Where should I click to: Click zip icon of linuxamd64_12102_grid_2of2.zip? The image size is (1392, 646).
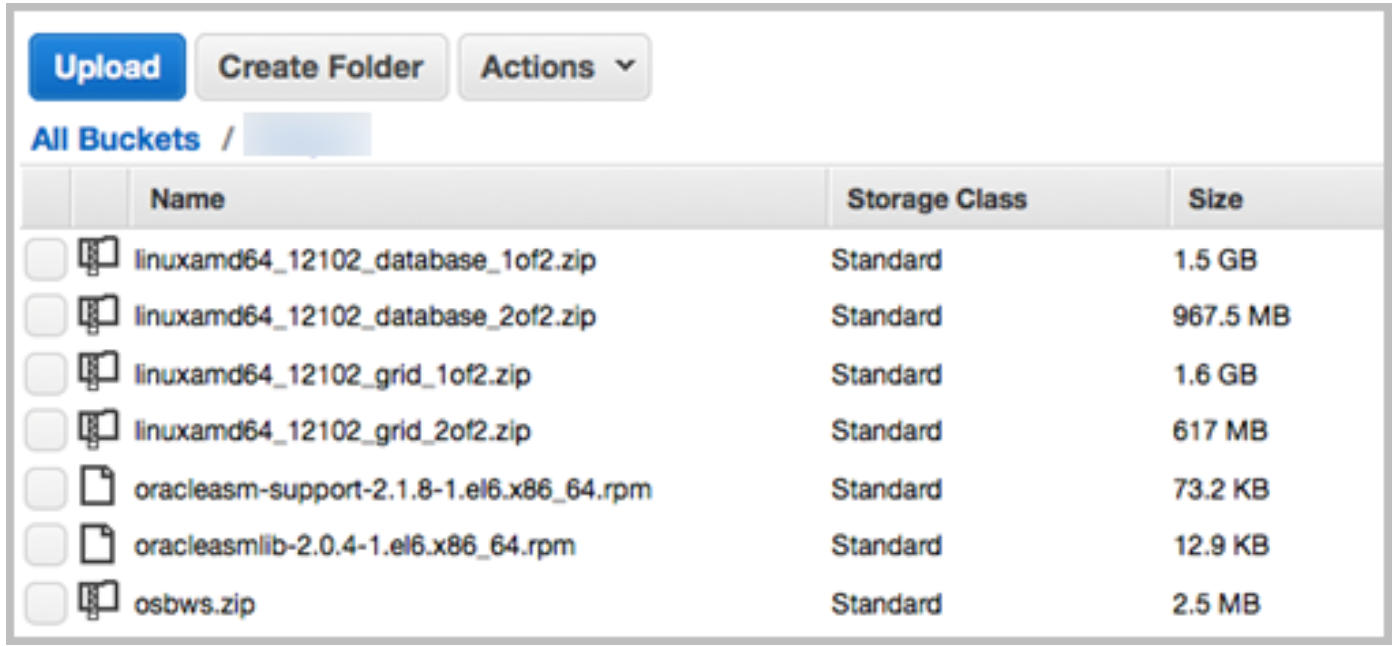[98, 430]
